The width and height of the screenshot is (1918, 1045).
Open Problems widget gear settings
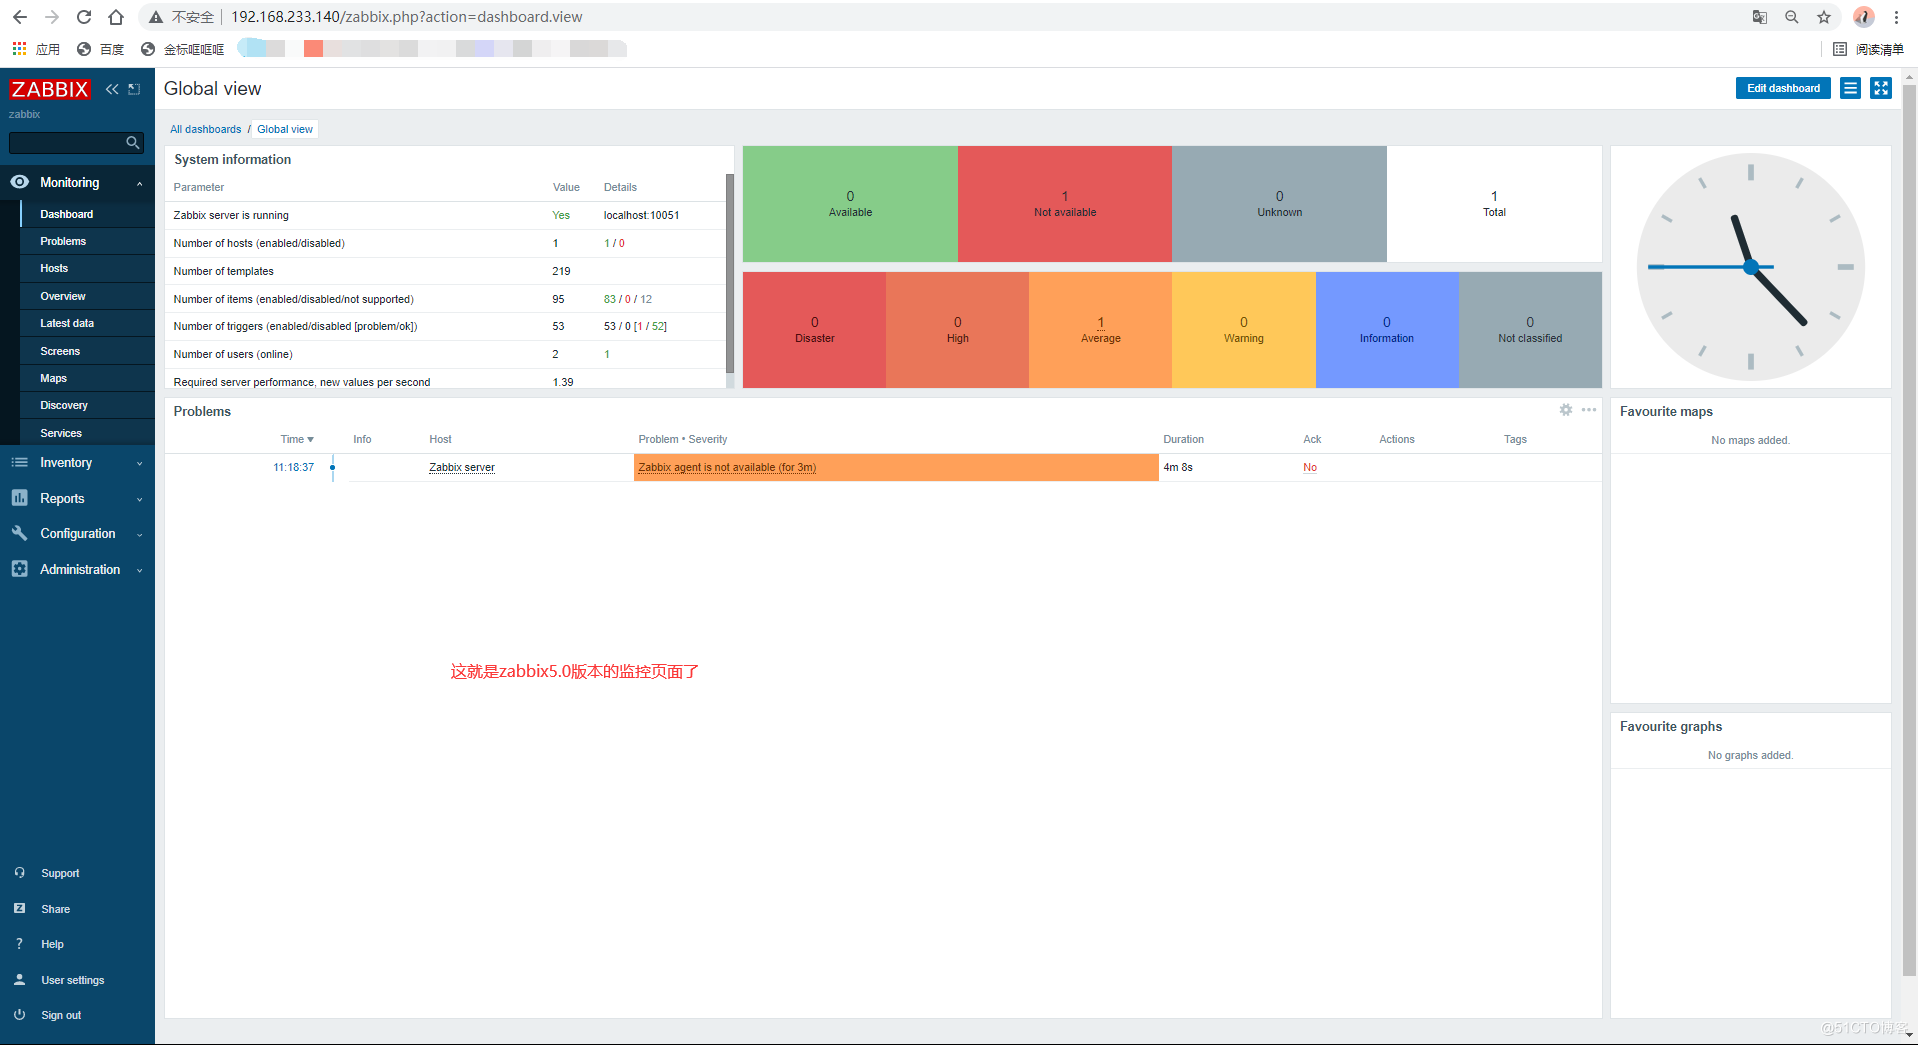click(x=1566, y=410)
